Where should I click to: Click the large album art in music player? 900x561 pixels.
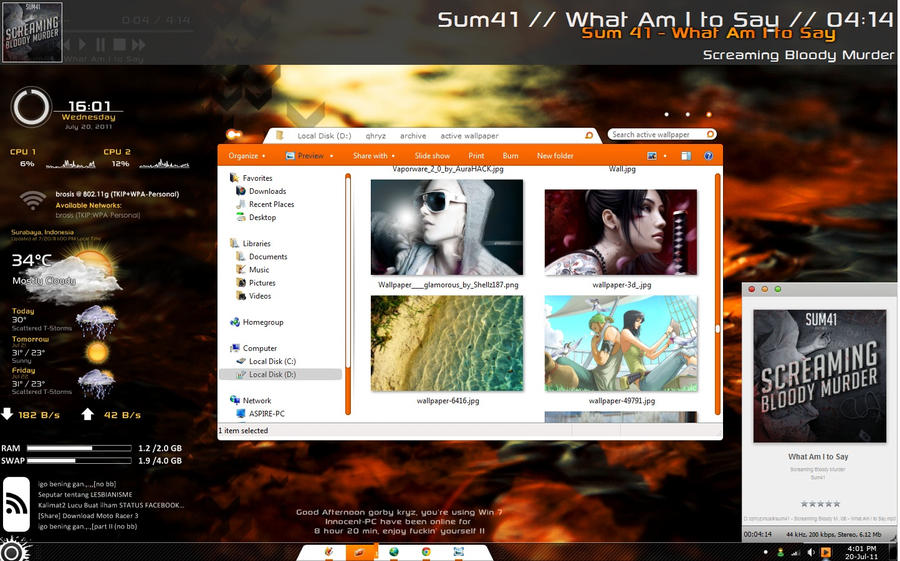[x=820, y=376]
